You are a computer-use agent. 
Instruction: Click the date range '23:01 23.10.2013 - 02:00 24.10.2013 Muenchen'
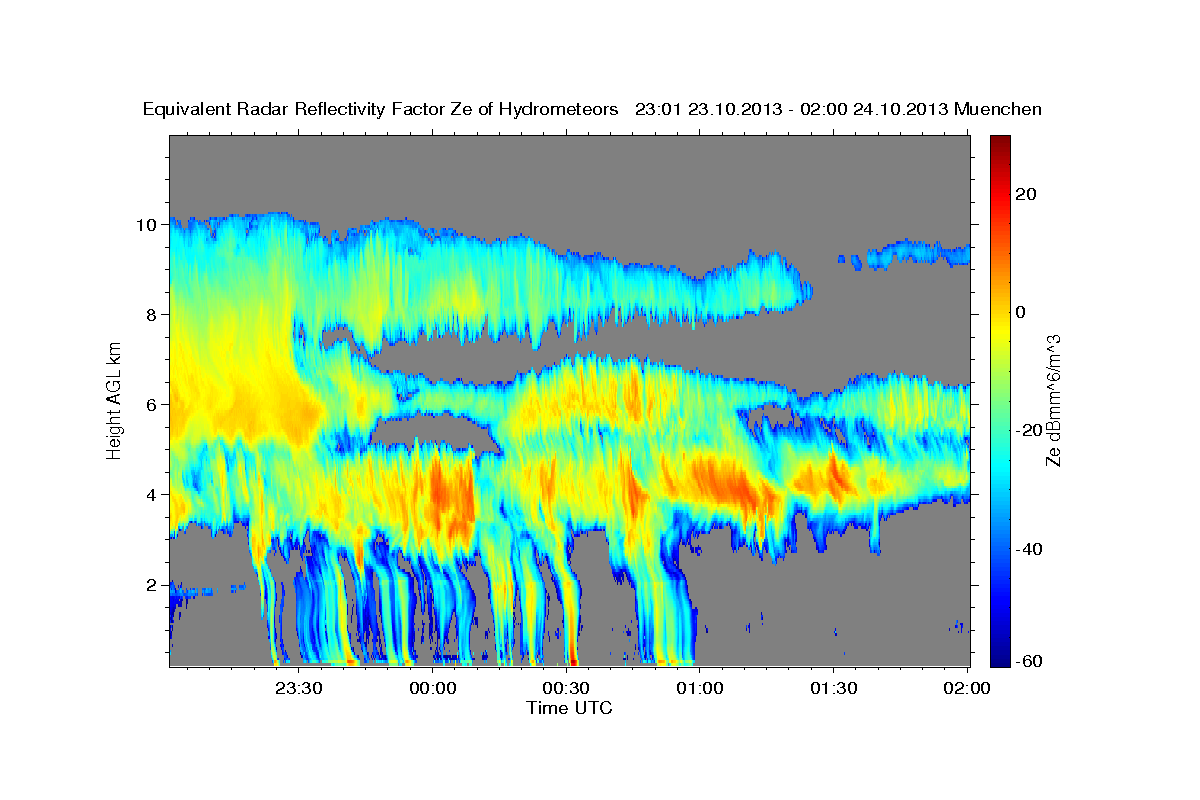(x=839, y=110)
